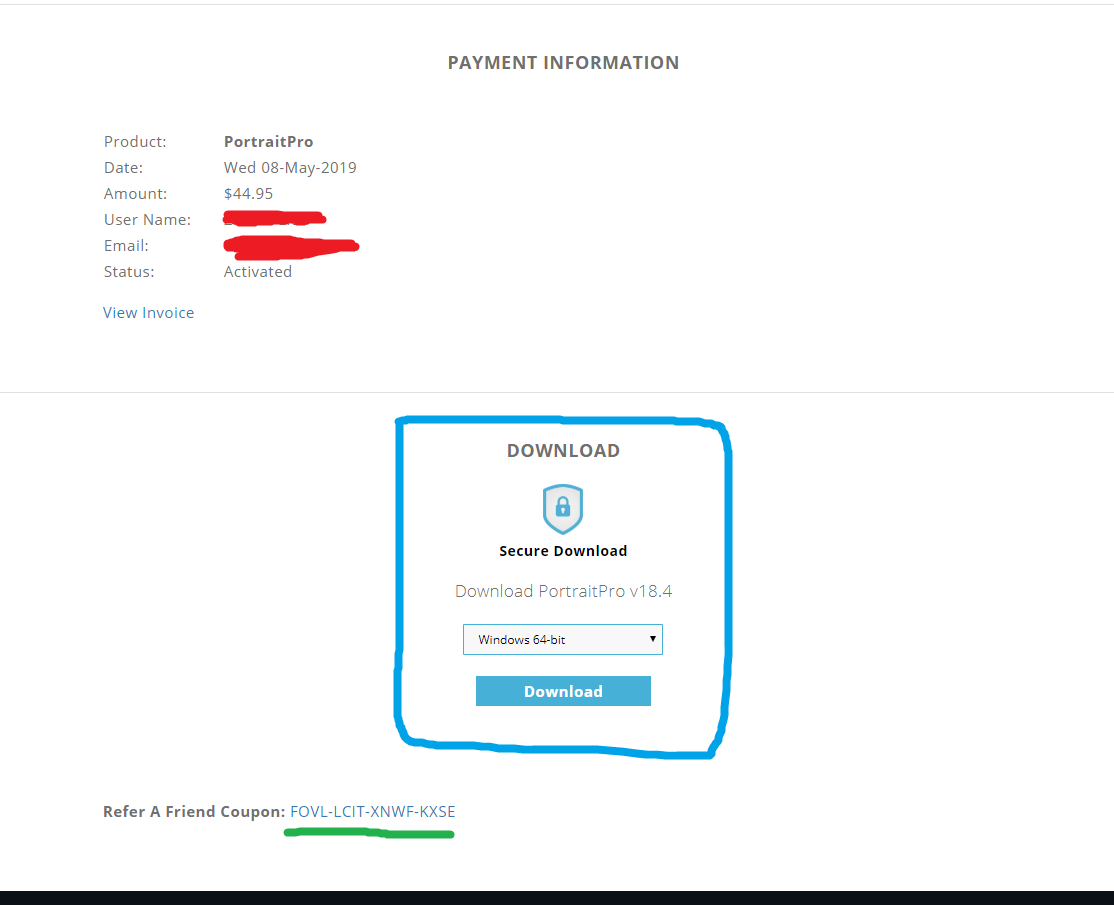Select the Download PortraitPro v18.4 text
The height and width of the screenshot is (905, 1114).
coord(563,591)
